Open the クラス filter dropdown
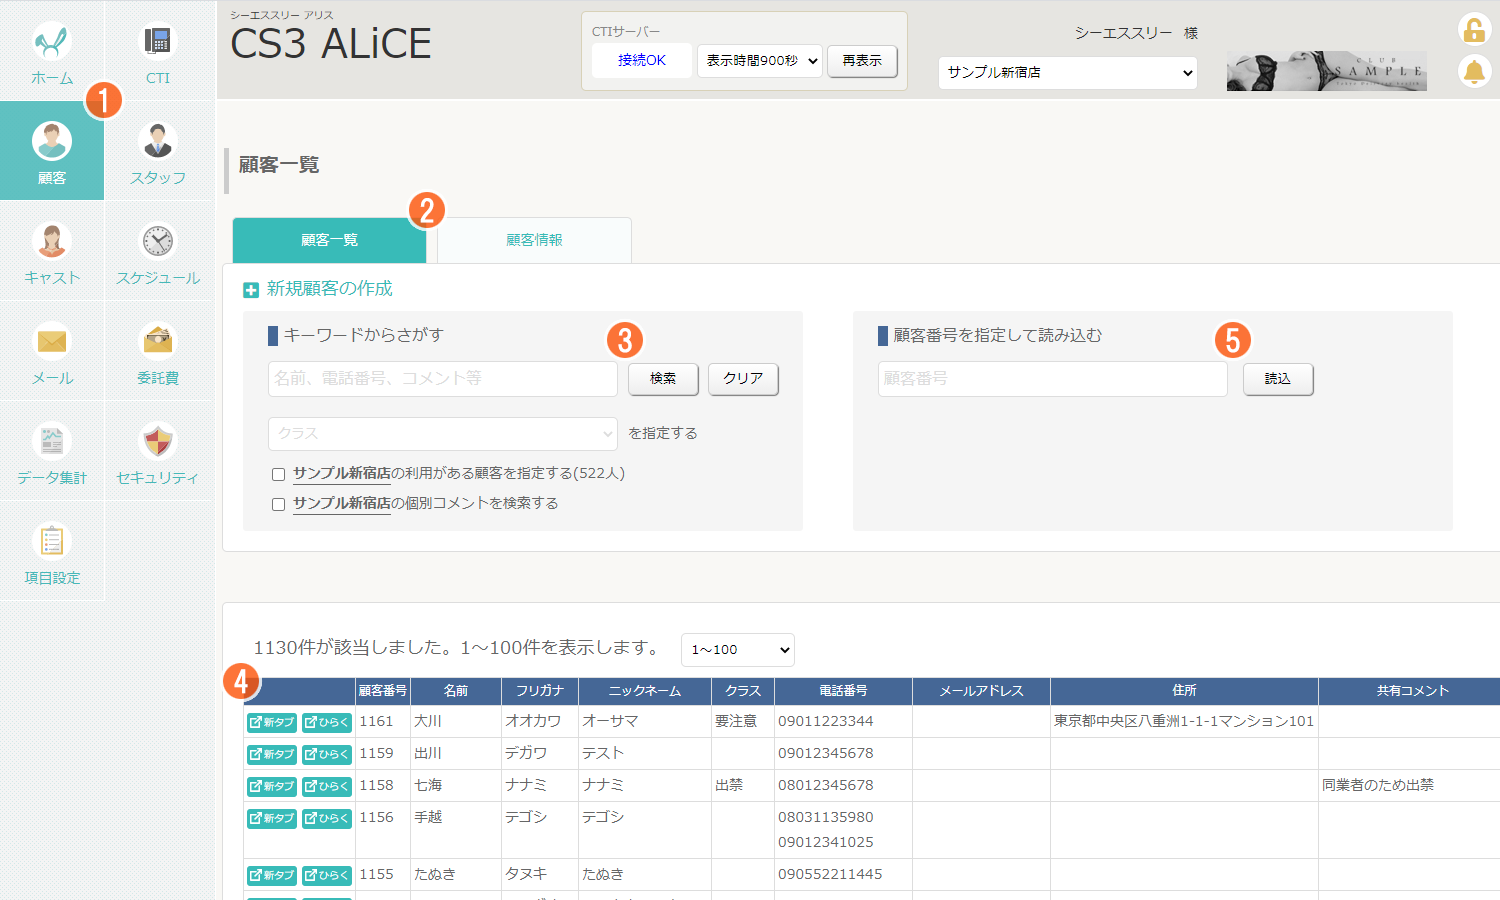1500x900 pixels. point(443,433)
